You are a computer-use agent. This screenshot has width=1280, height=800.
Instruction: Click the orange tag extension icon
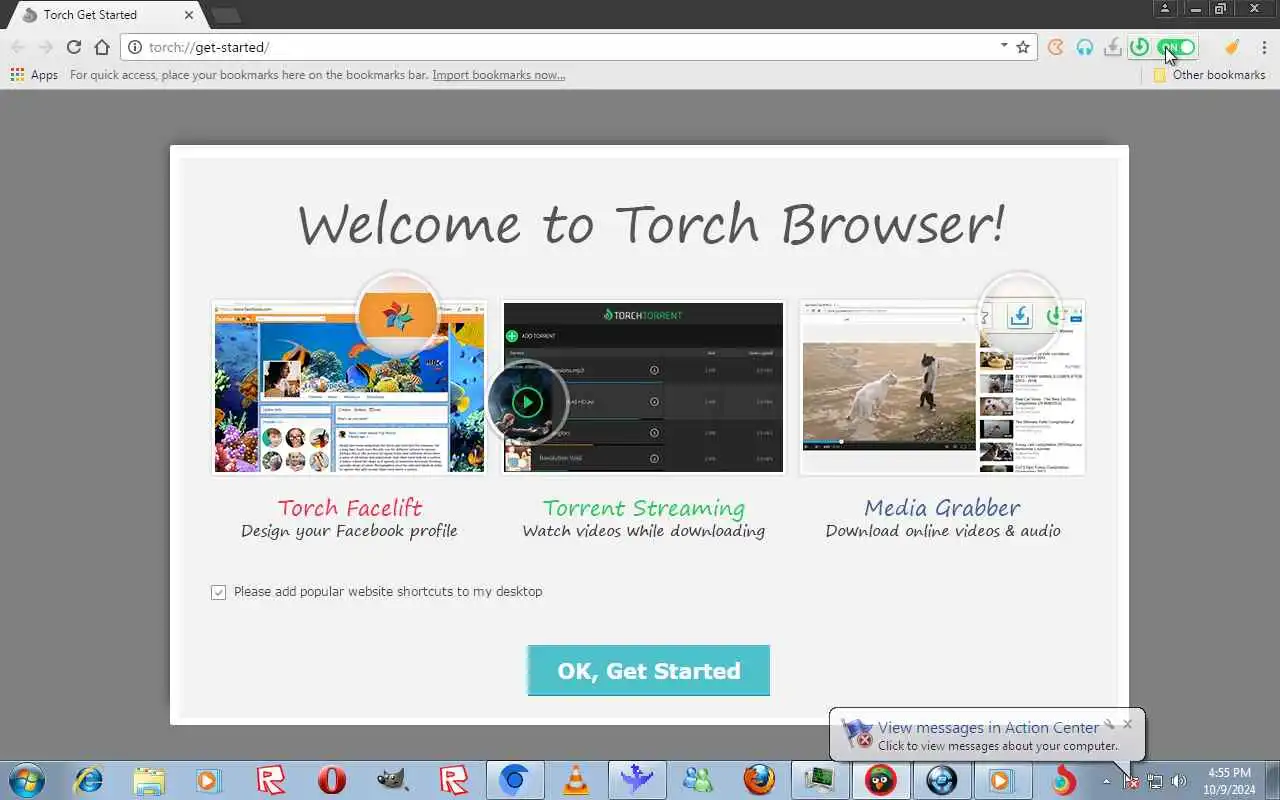pyautogui.click(x=1232, y=47)
